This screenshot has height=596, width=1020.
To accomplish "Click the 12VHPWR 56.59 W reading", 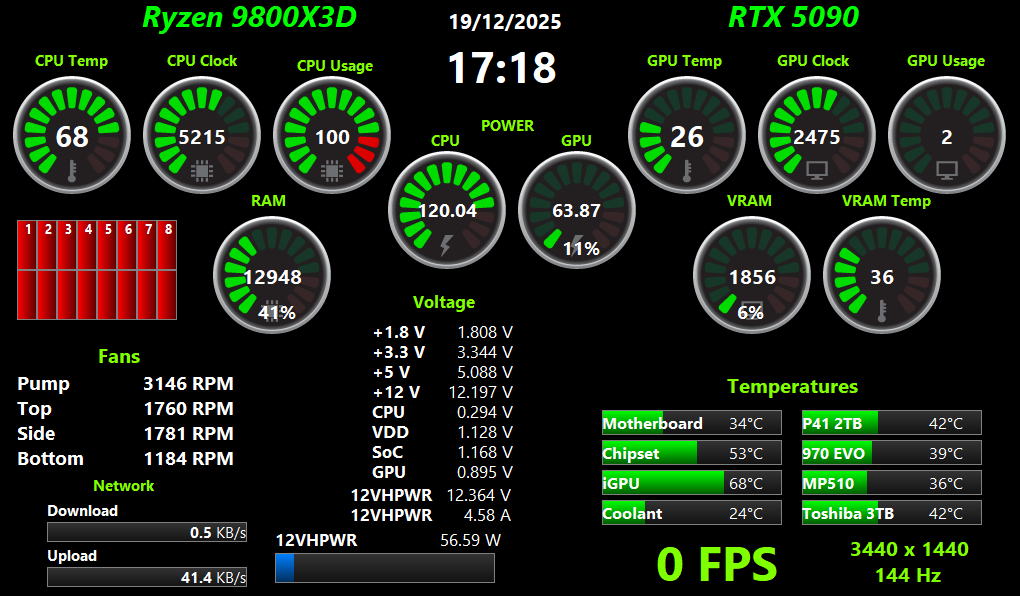I will point(470,540).
